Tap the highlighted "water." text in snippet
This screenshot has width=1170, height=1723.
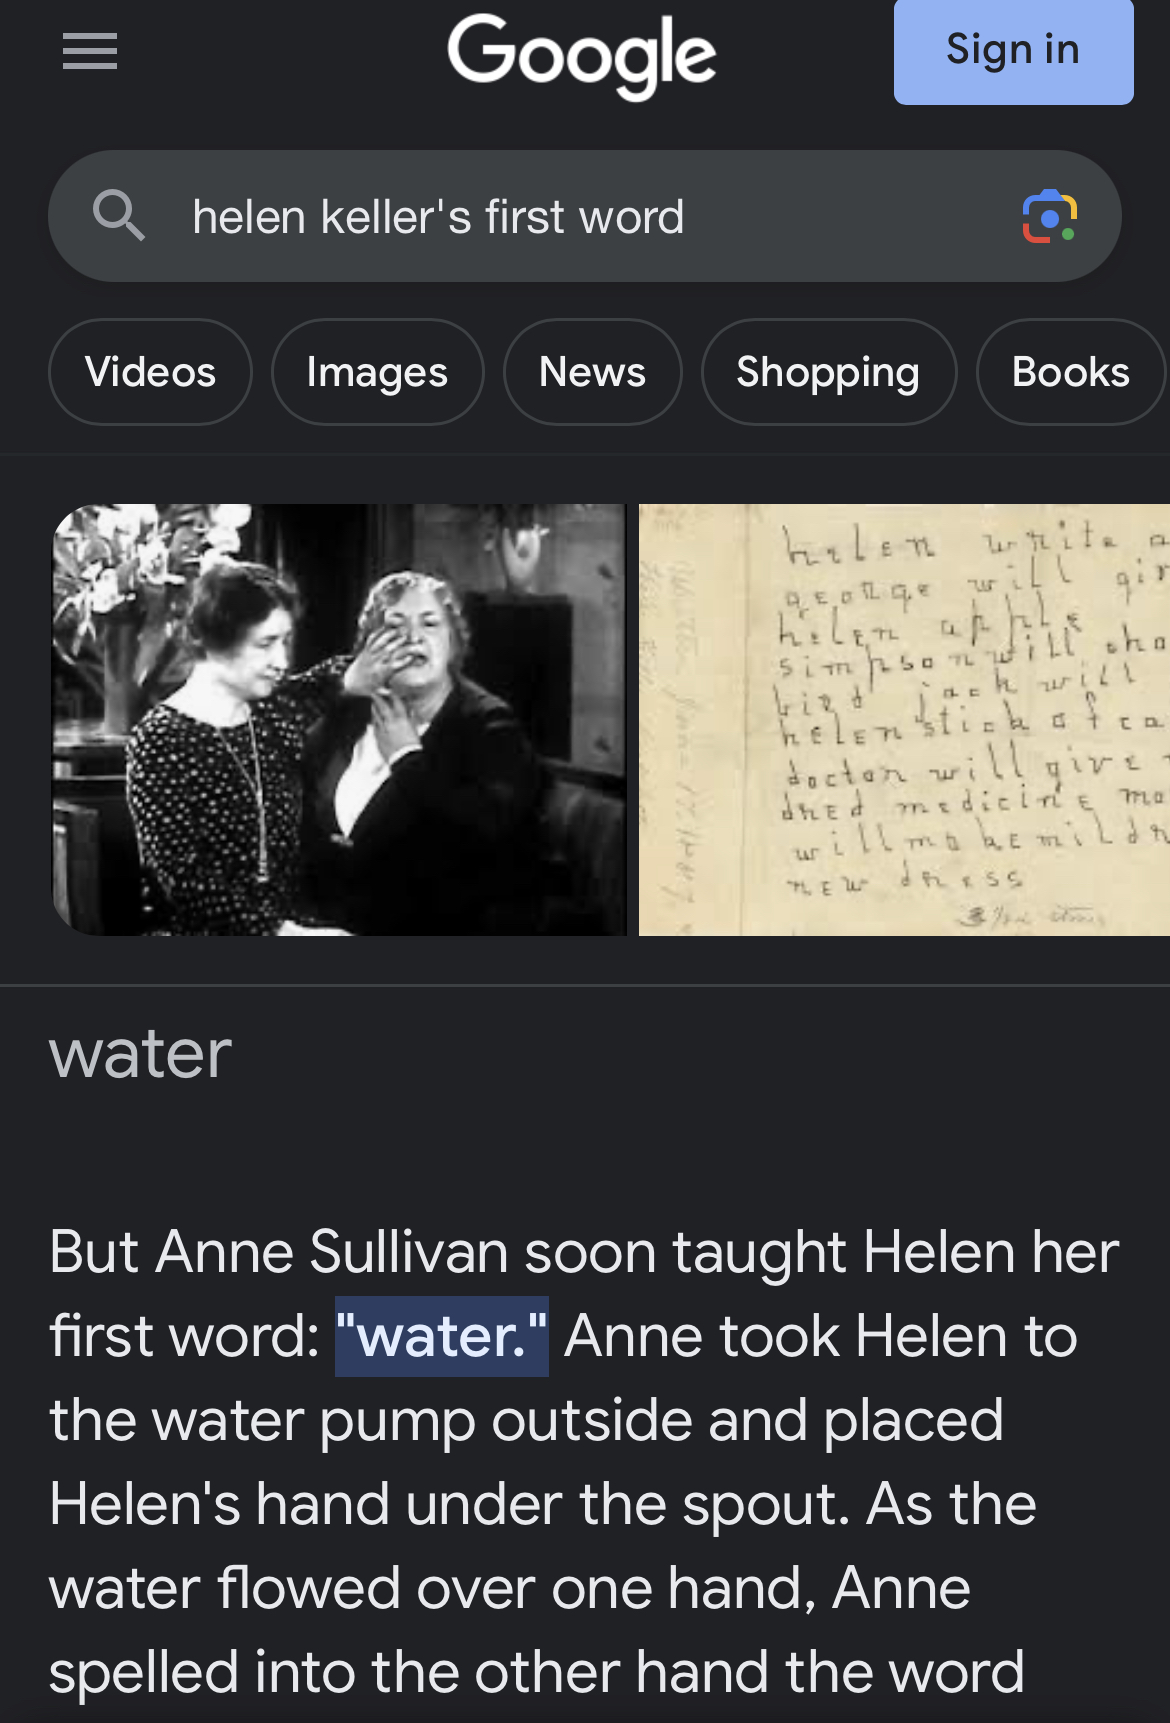[441, 1336]
